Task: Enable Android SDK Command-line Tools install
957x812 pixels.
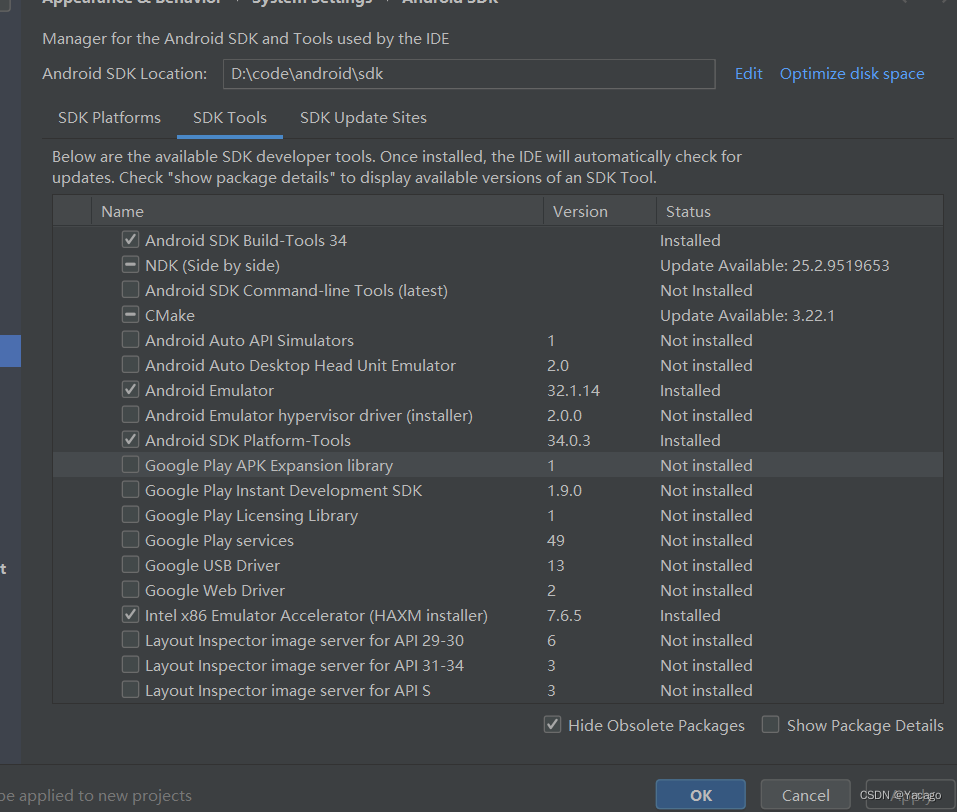Action: (x=130, y=290)
